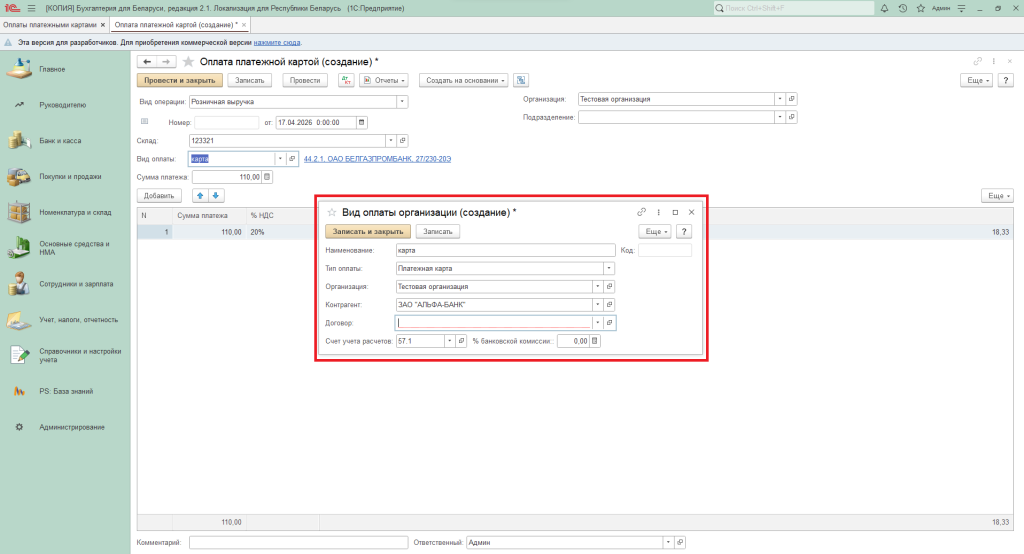Click the move row down arrow

215,196
